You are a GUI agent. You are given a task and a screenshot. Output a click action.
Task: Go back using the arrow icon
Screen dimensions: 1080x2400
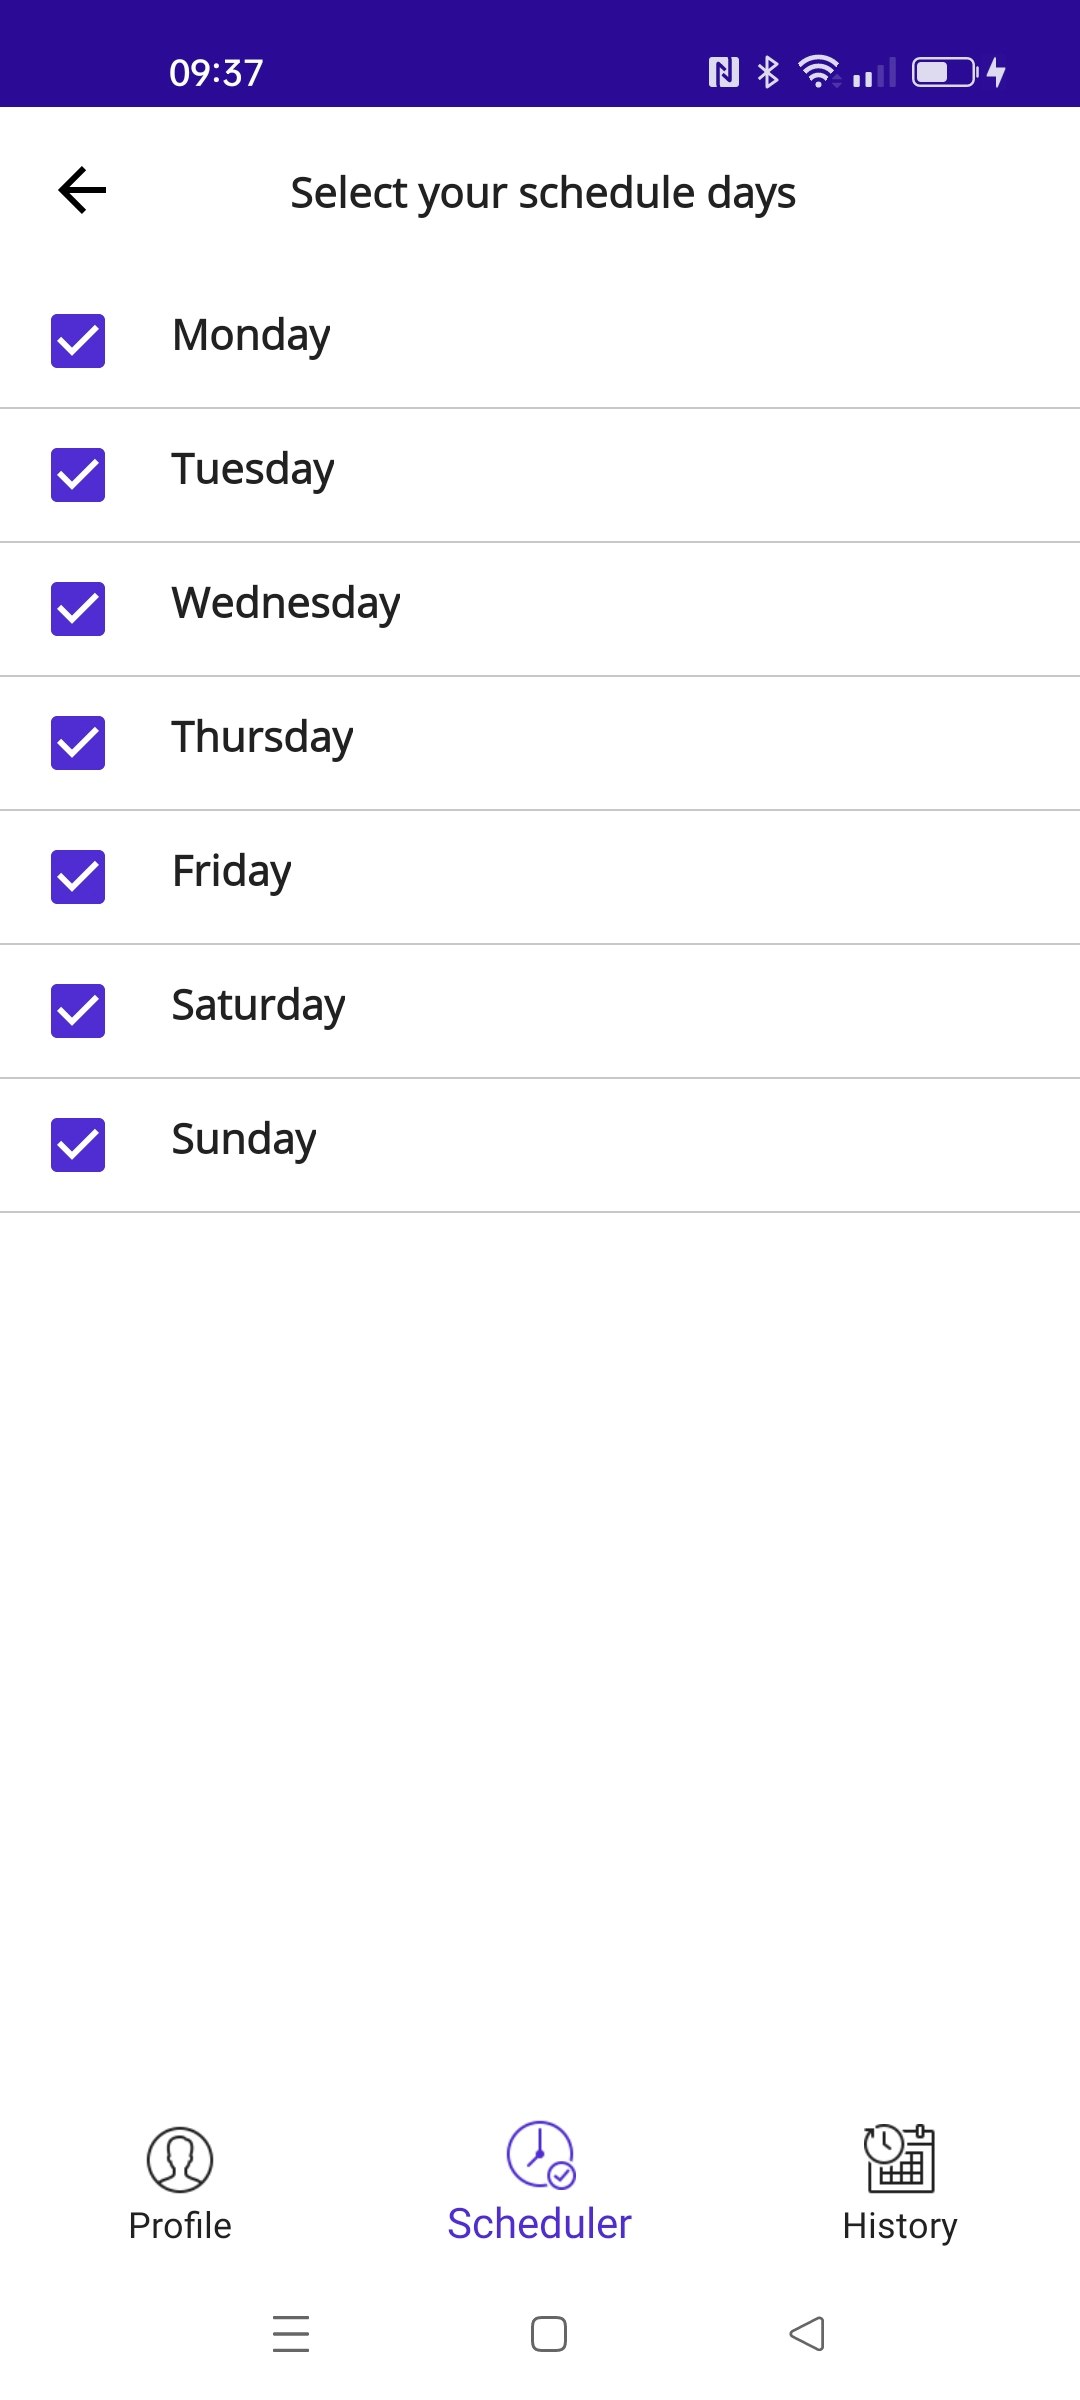click(82, 190)
